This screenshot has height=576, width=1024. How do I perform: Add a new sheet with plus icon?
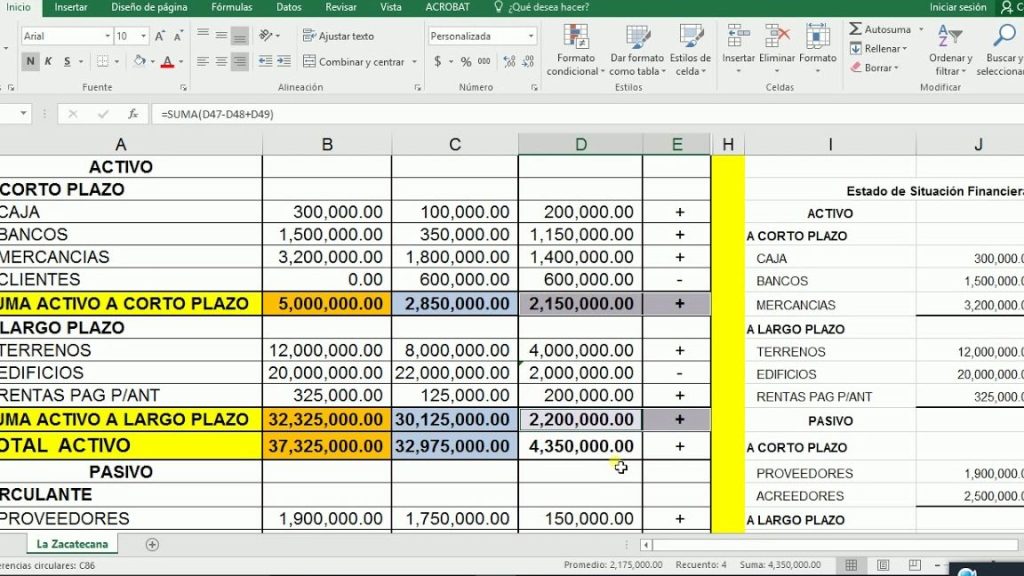point(152,544)
